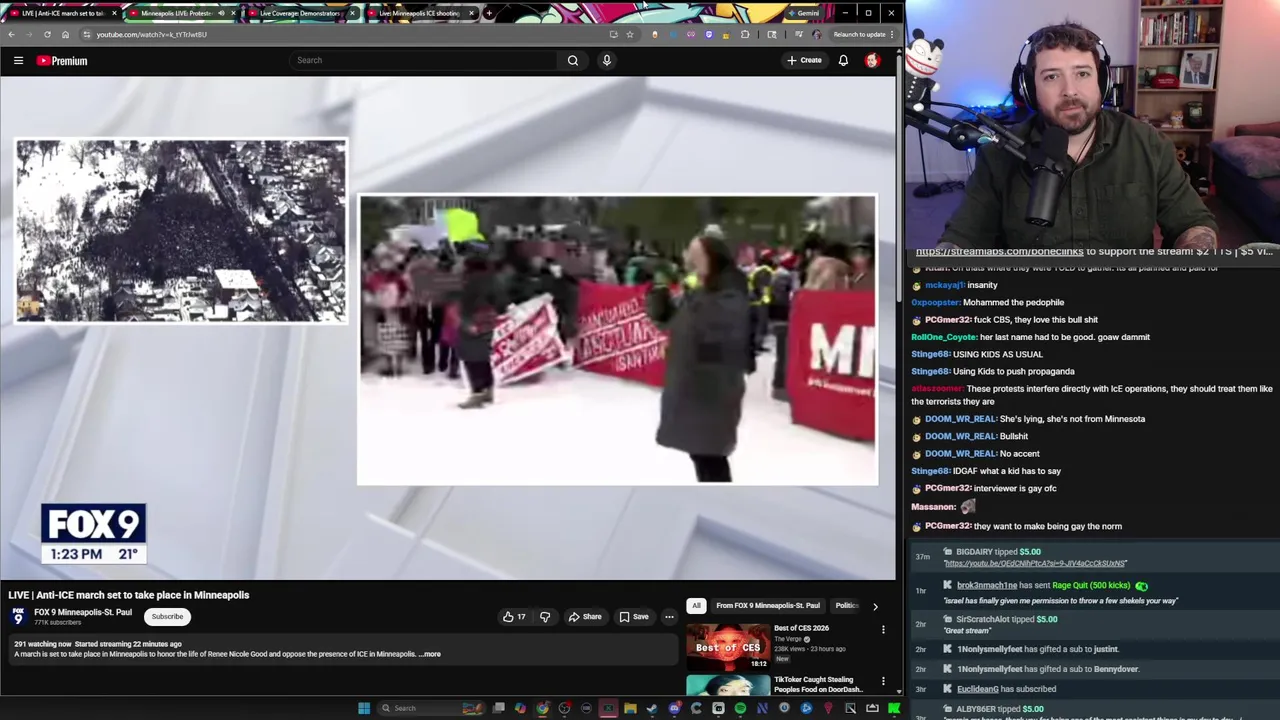Open Discord from the taskbar
Screen dimensions: 1280x720
[674, 708]
